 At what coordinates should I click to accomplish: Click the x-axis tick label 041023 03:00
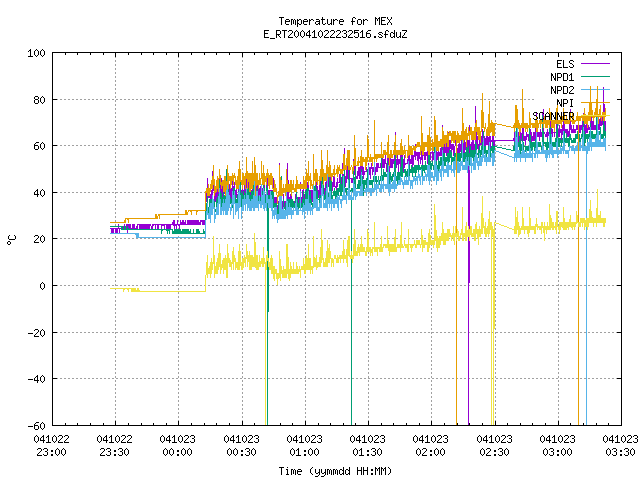(558, 446)
